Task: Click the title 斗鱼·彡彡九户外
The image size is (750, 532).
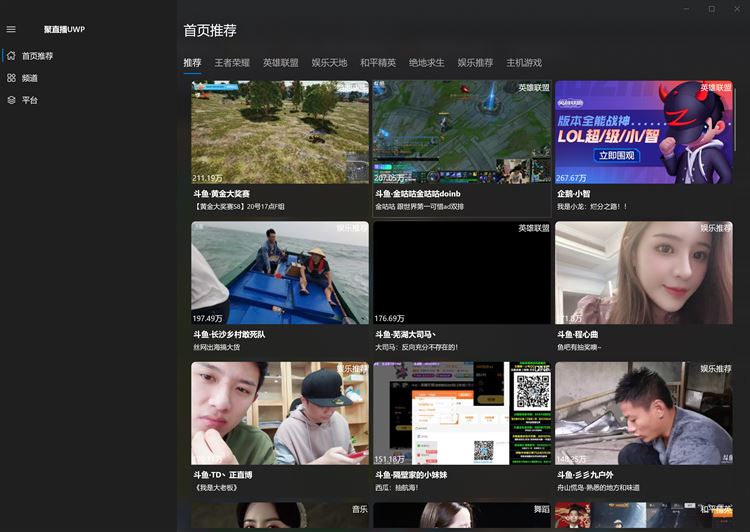Action: tap(585, 475)
